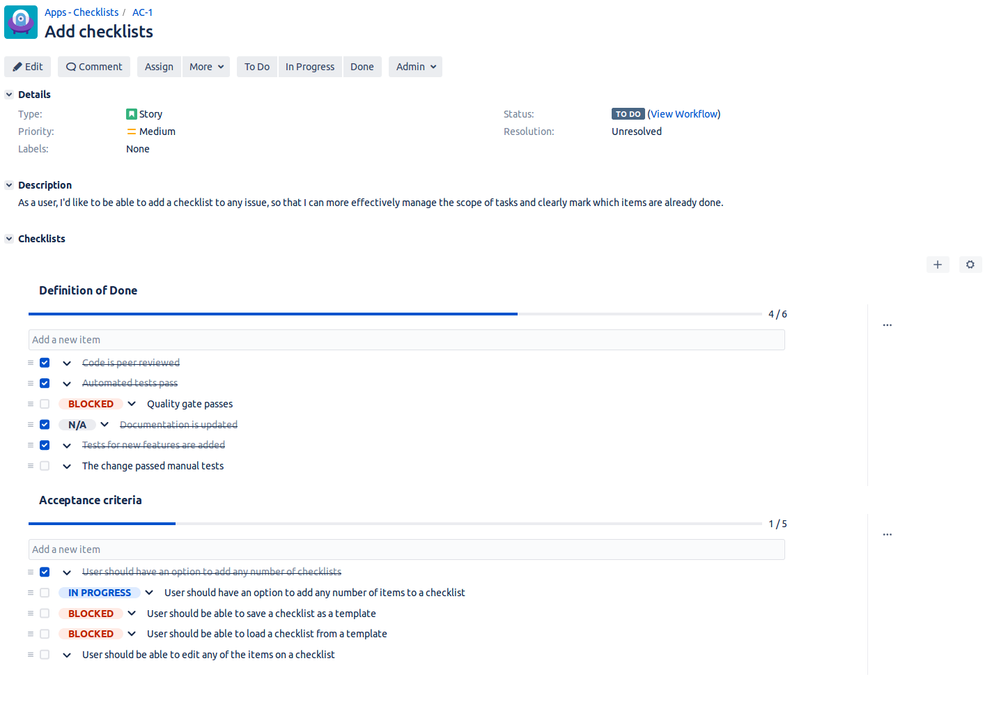Click the 4 / 6 progress count
The image size is (999, 704).
tap(777, 314)
